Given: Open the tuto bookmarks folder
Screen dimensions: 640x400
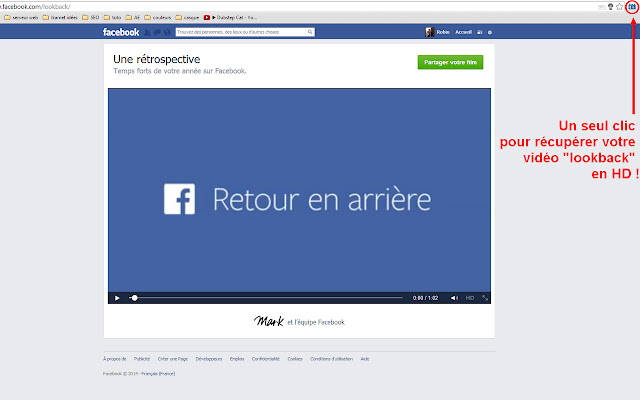Looking at the screenshot, I should [112, 18].
